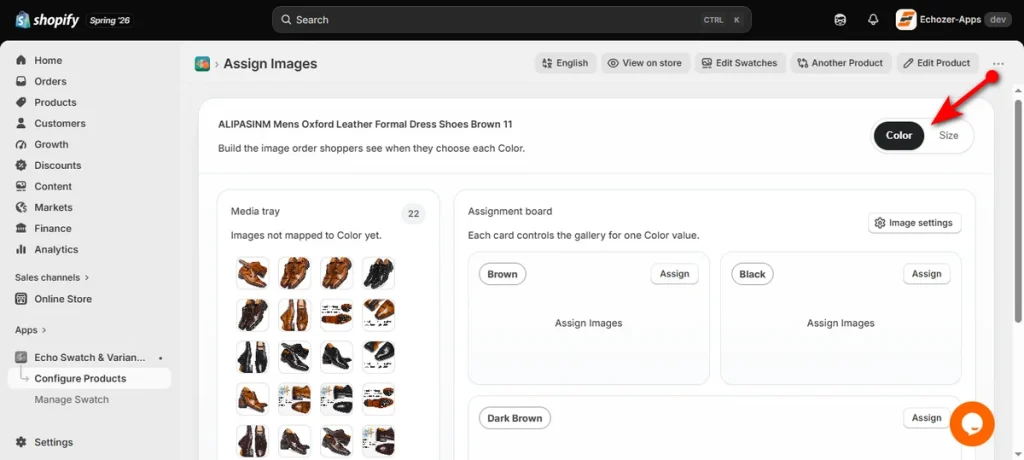Click Assign on the Dark Brown card
This screenshot has height=460, width=1024.
(x=927, y=418)
